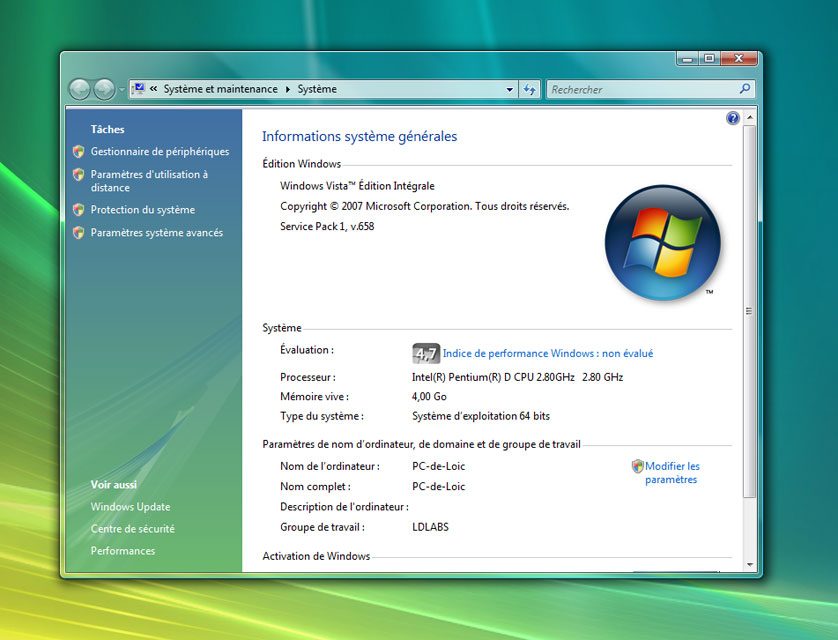
Task: Open 'Protection du système'
Action: tap(143, 210)
